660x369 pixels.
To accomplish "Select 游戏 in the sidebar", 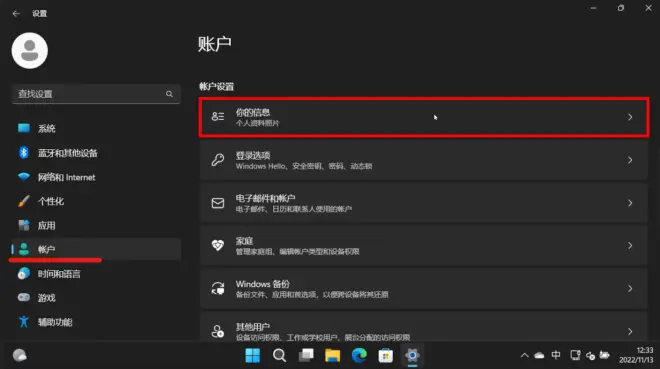I will point(97,298).
